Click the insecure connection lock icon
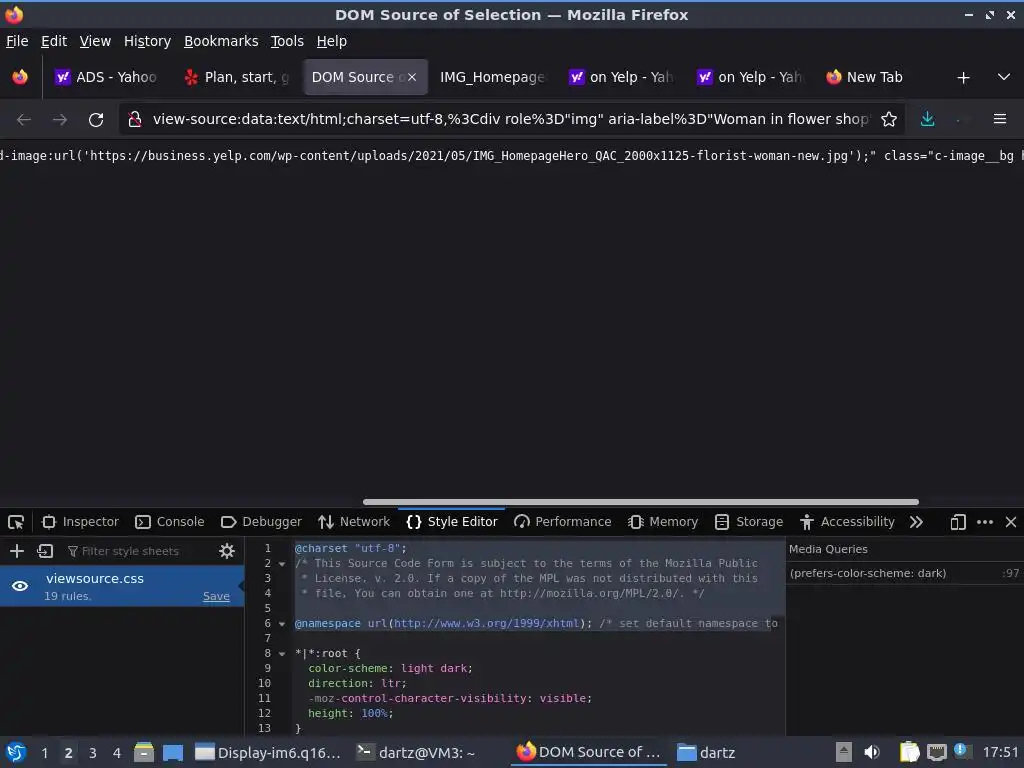The width and height of the screenshot is (1024, 768). [x=135, y=120]
